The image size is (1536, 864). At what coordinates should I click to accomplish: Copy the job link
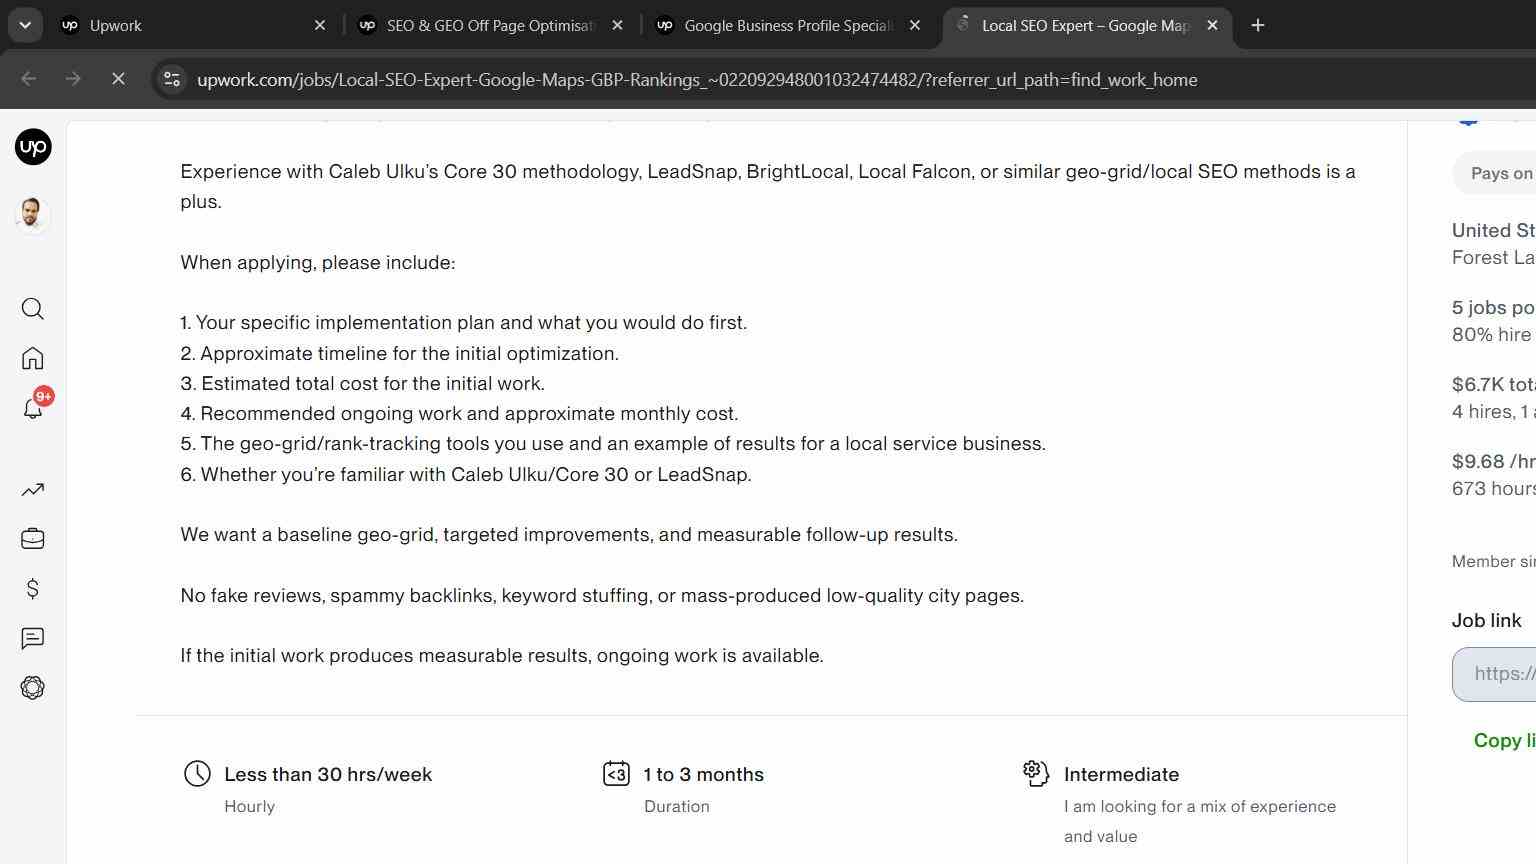(1504, 741)
